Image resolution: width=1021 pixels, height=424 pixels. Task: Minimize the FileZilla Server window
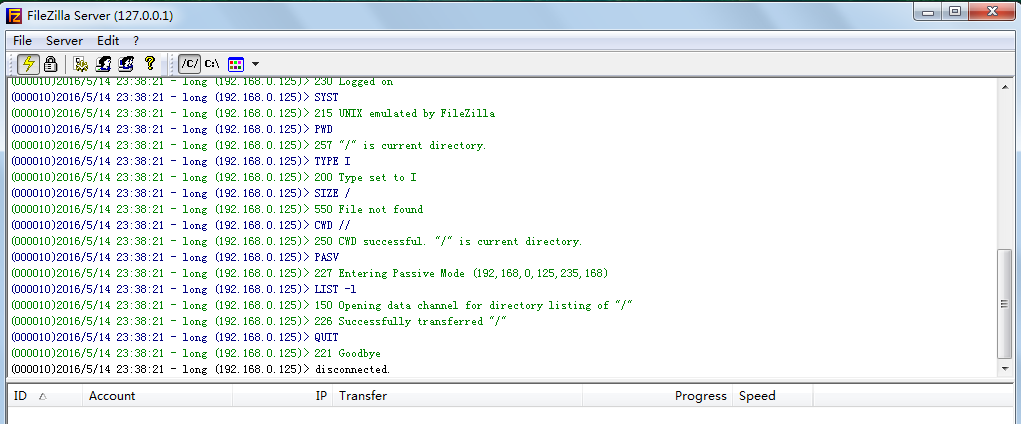pyautogui.click(x=929, y=12)
